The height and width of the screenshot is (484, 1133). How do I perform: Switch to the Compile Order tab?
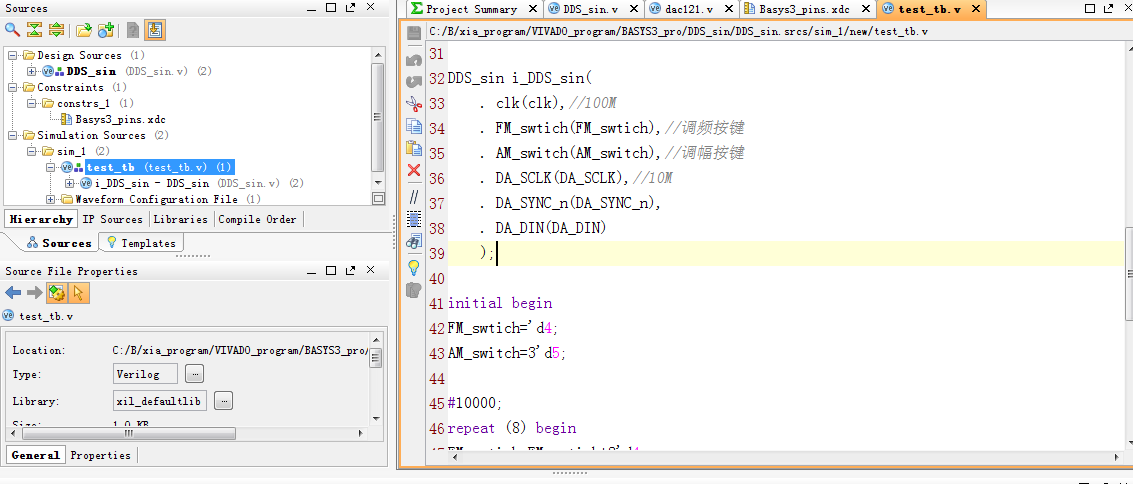(257, 219)
